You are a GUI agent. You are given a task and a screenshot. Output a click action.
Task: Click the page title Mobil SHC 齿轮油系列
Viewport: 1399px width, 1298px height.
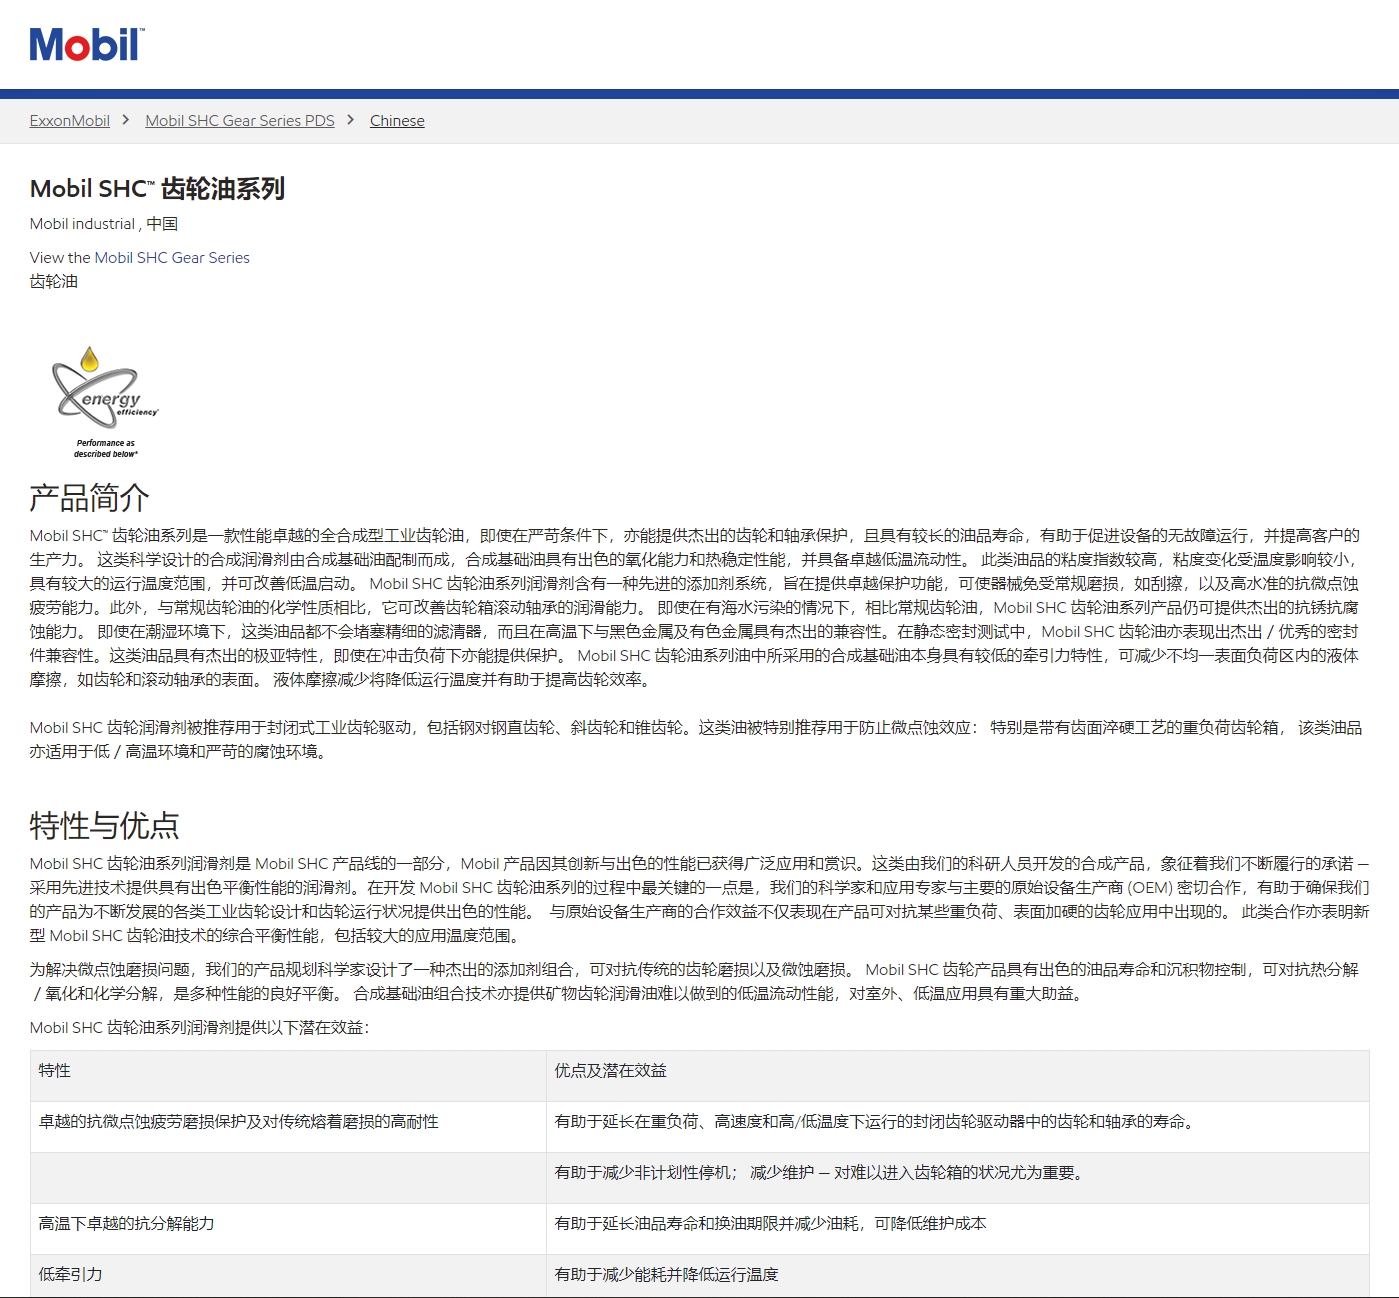pos(158,189)
